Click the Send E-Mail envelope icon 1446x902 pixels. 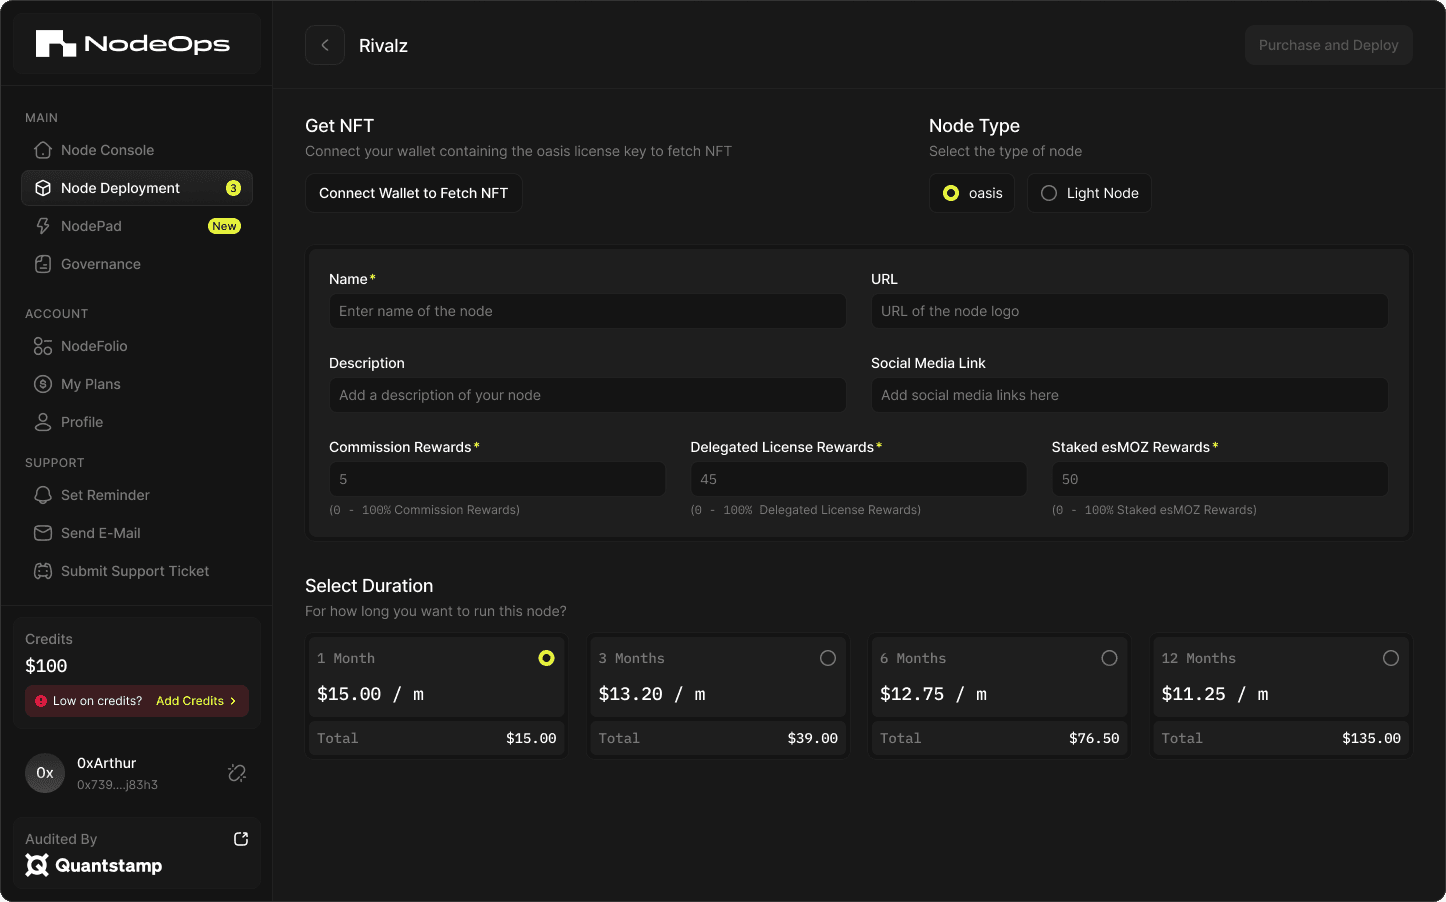click(43, 533)
